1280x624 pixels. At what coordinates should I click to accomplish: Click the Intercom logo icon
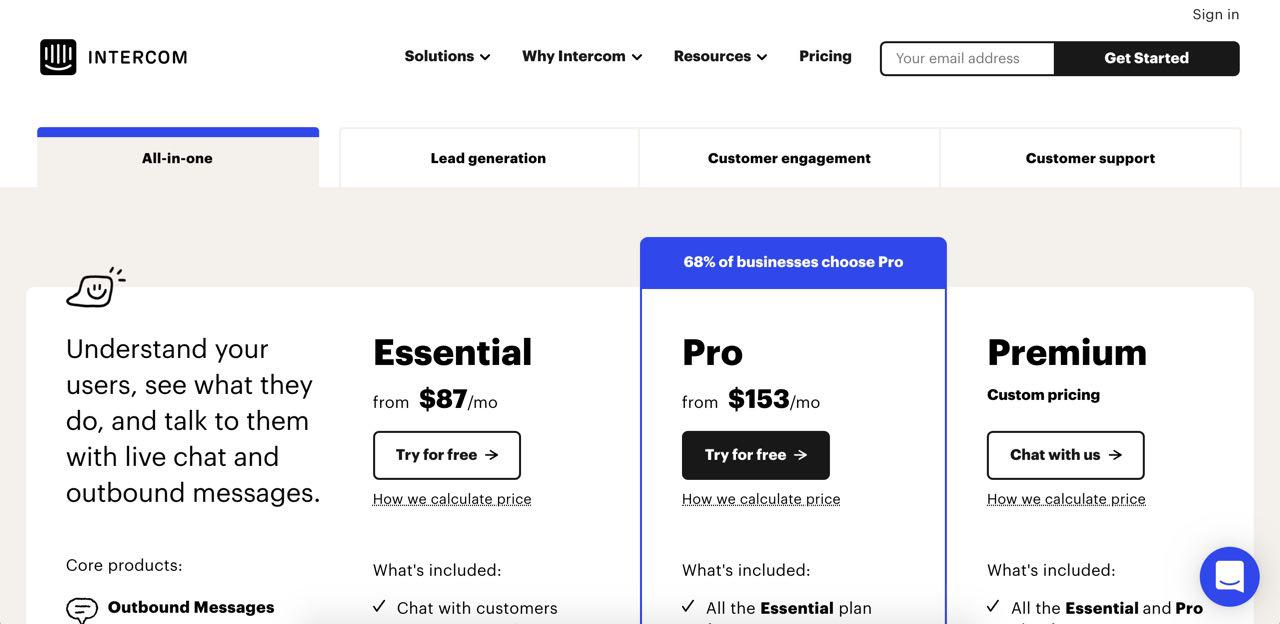click(58, 57)
